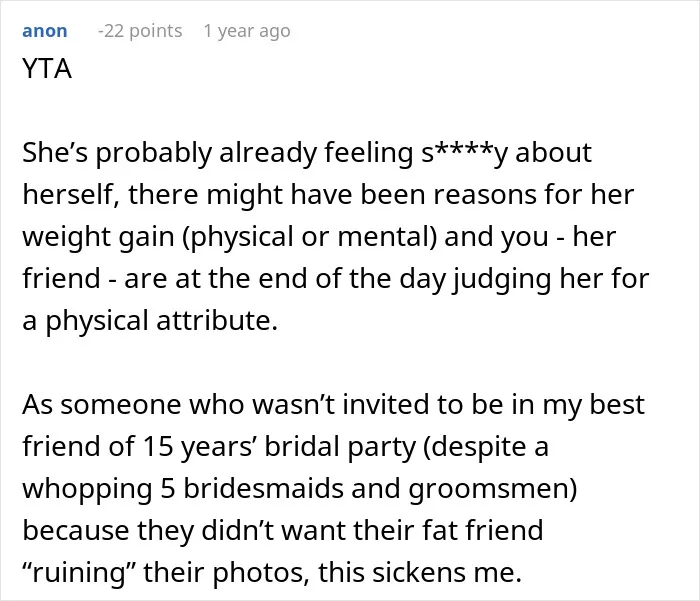Click the words my best
Screen dimensions: 700x601
click(x=594, y=405)
